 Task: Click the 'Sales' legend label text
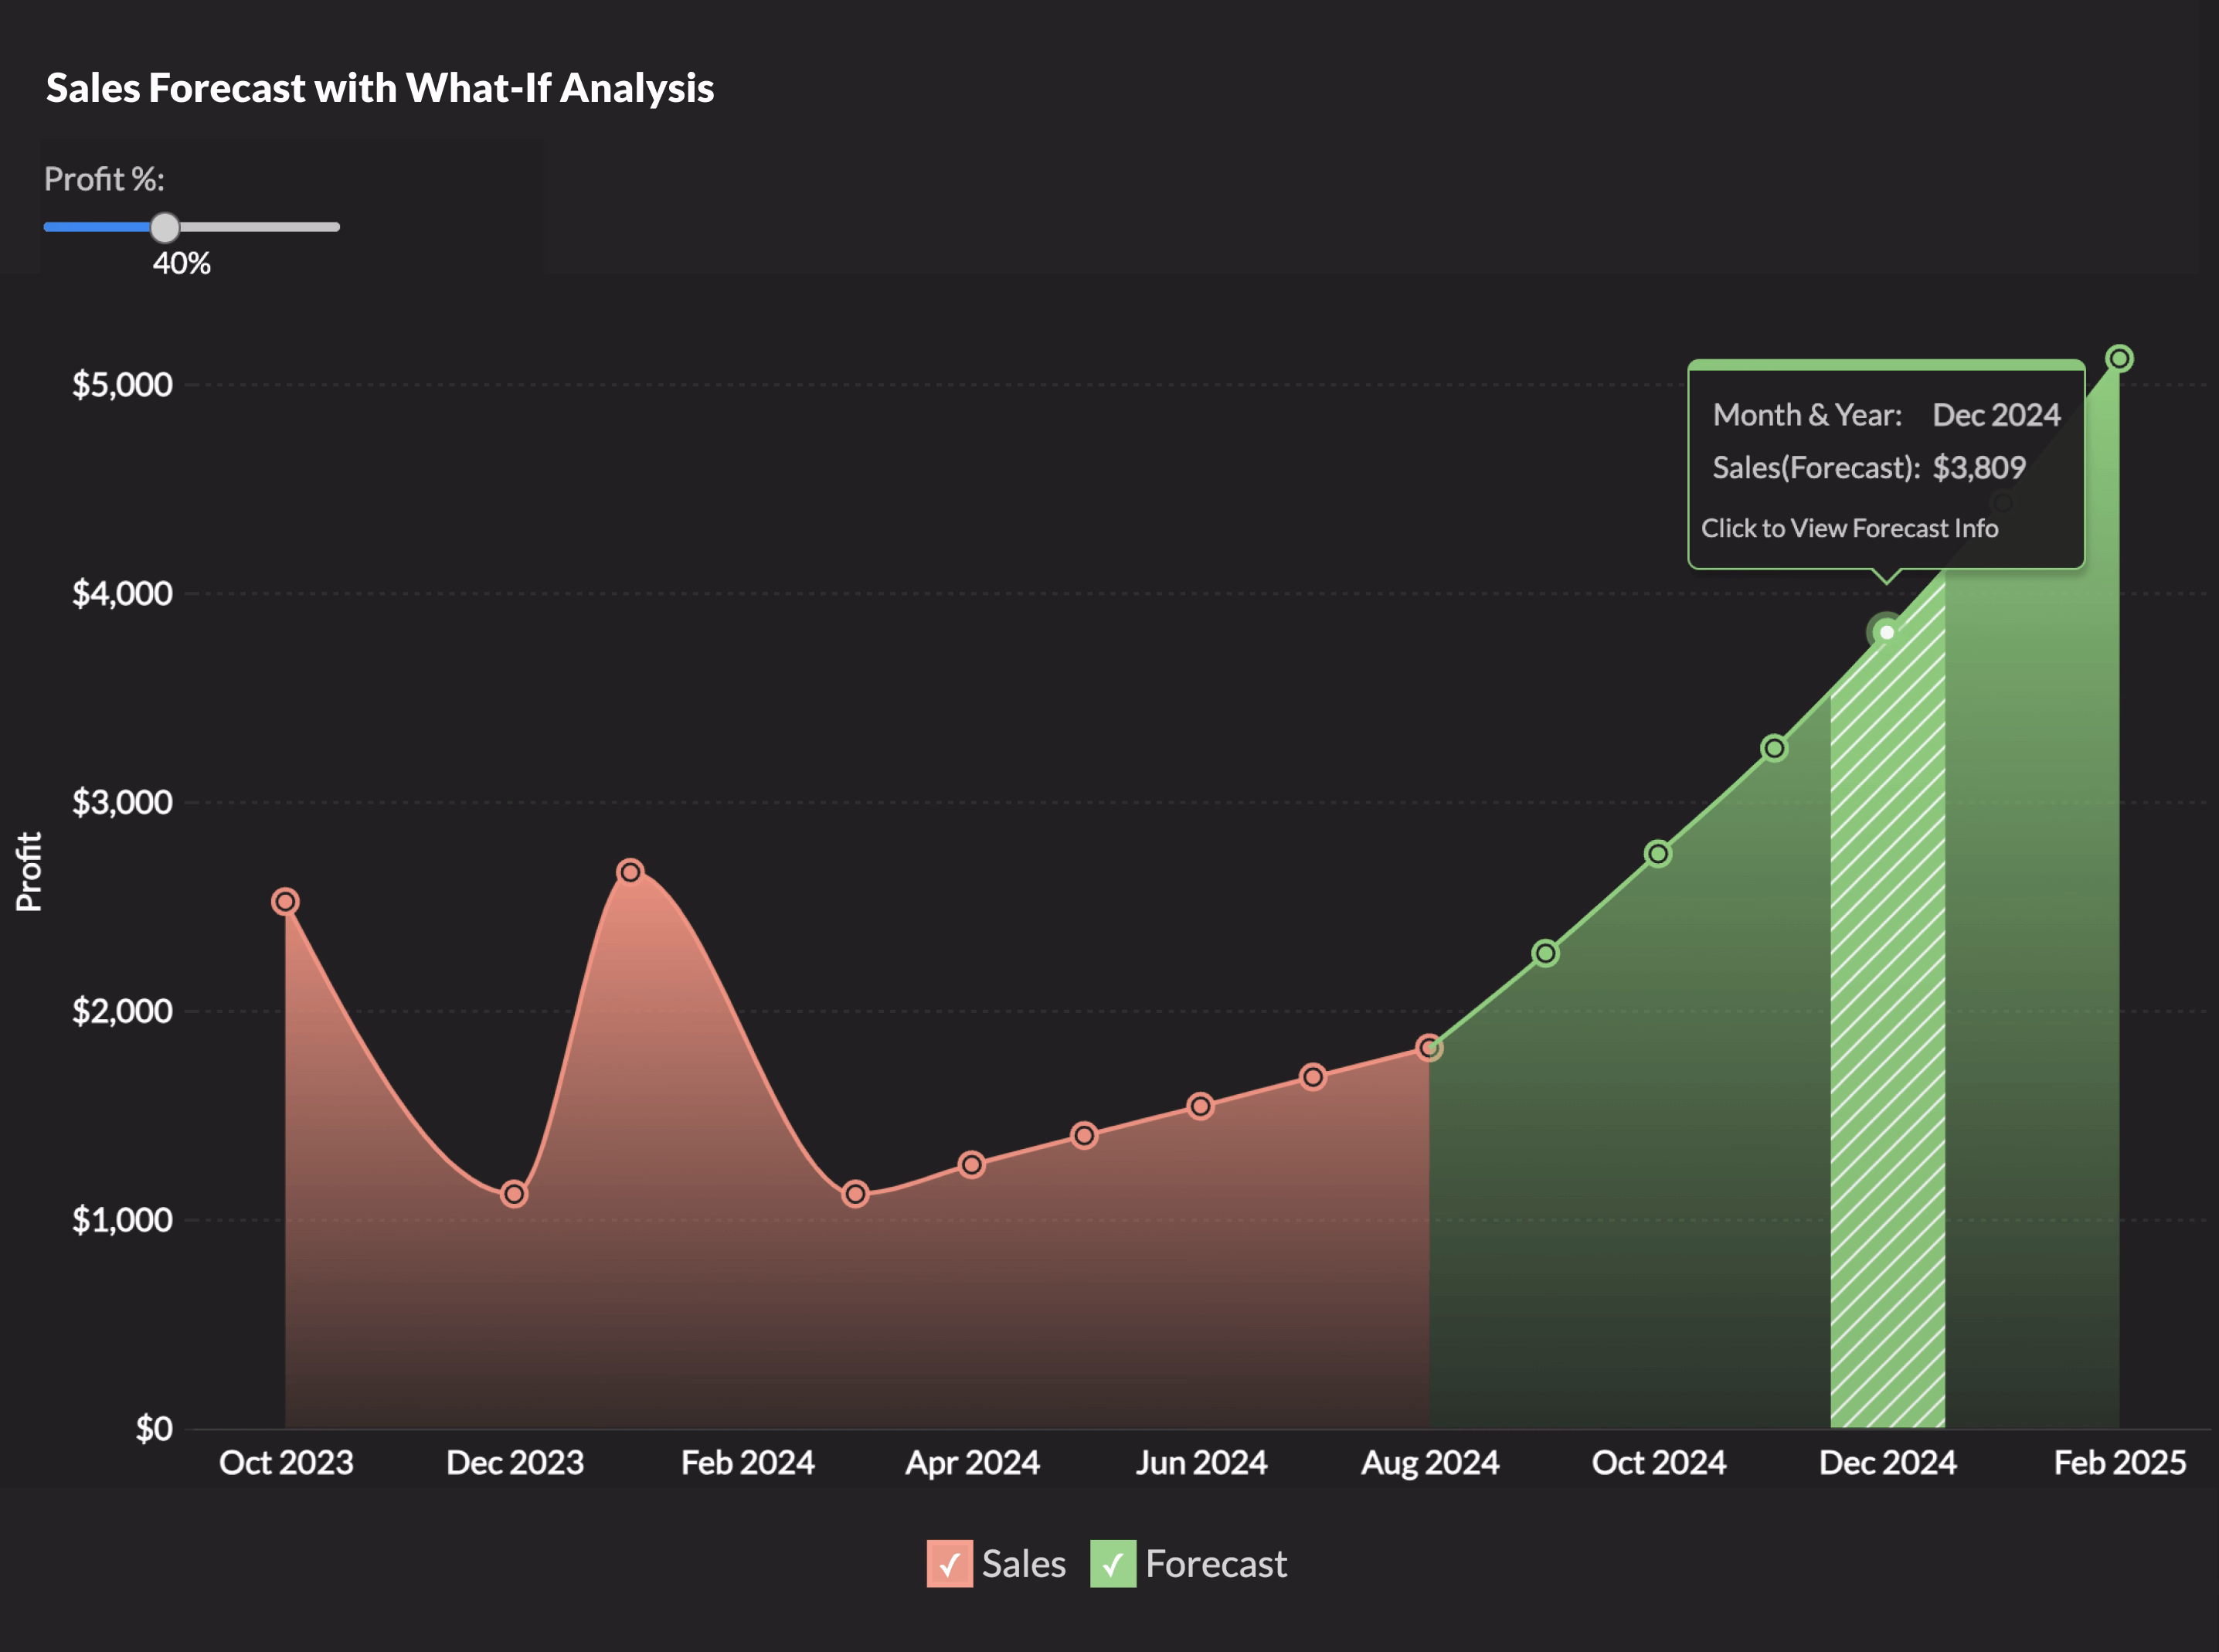[1023, 1564]
